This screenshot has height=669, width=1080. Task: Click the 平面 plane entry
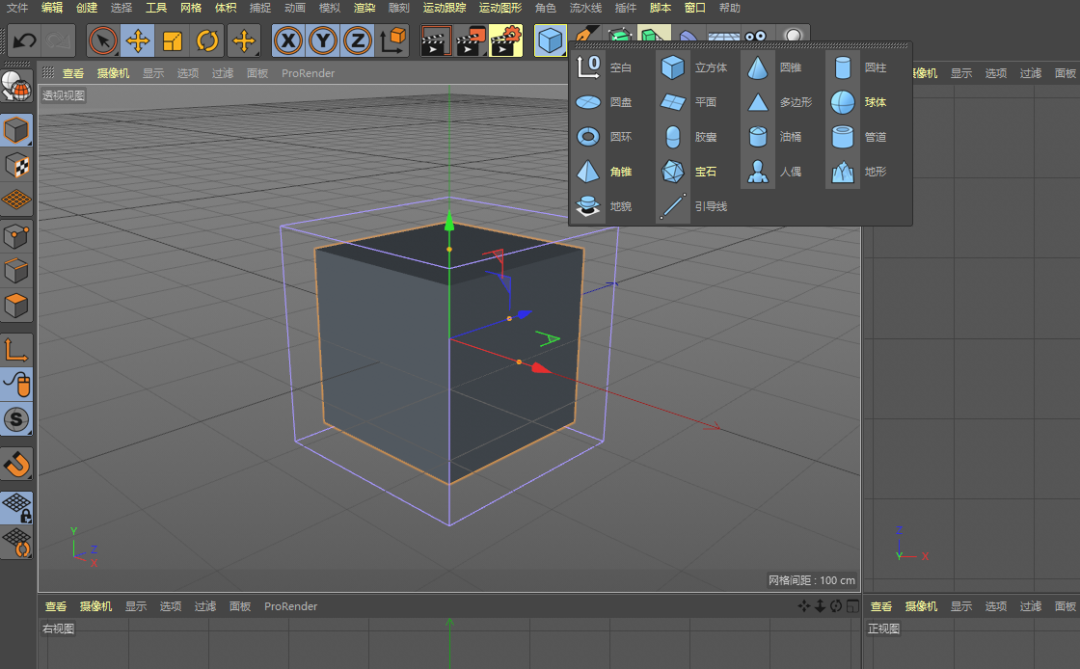689,102
